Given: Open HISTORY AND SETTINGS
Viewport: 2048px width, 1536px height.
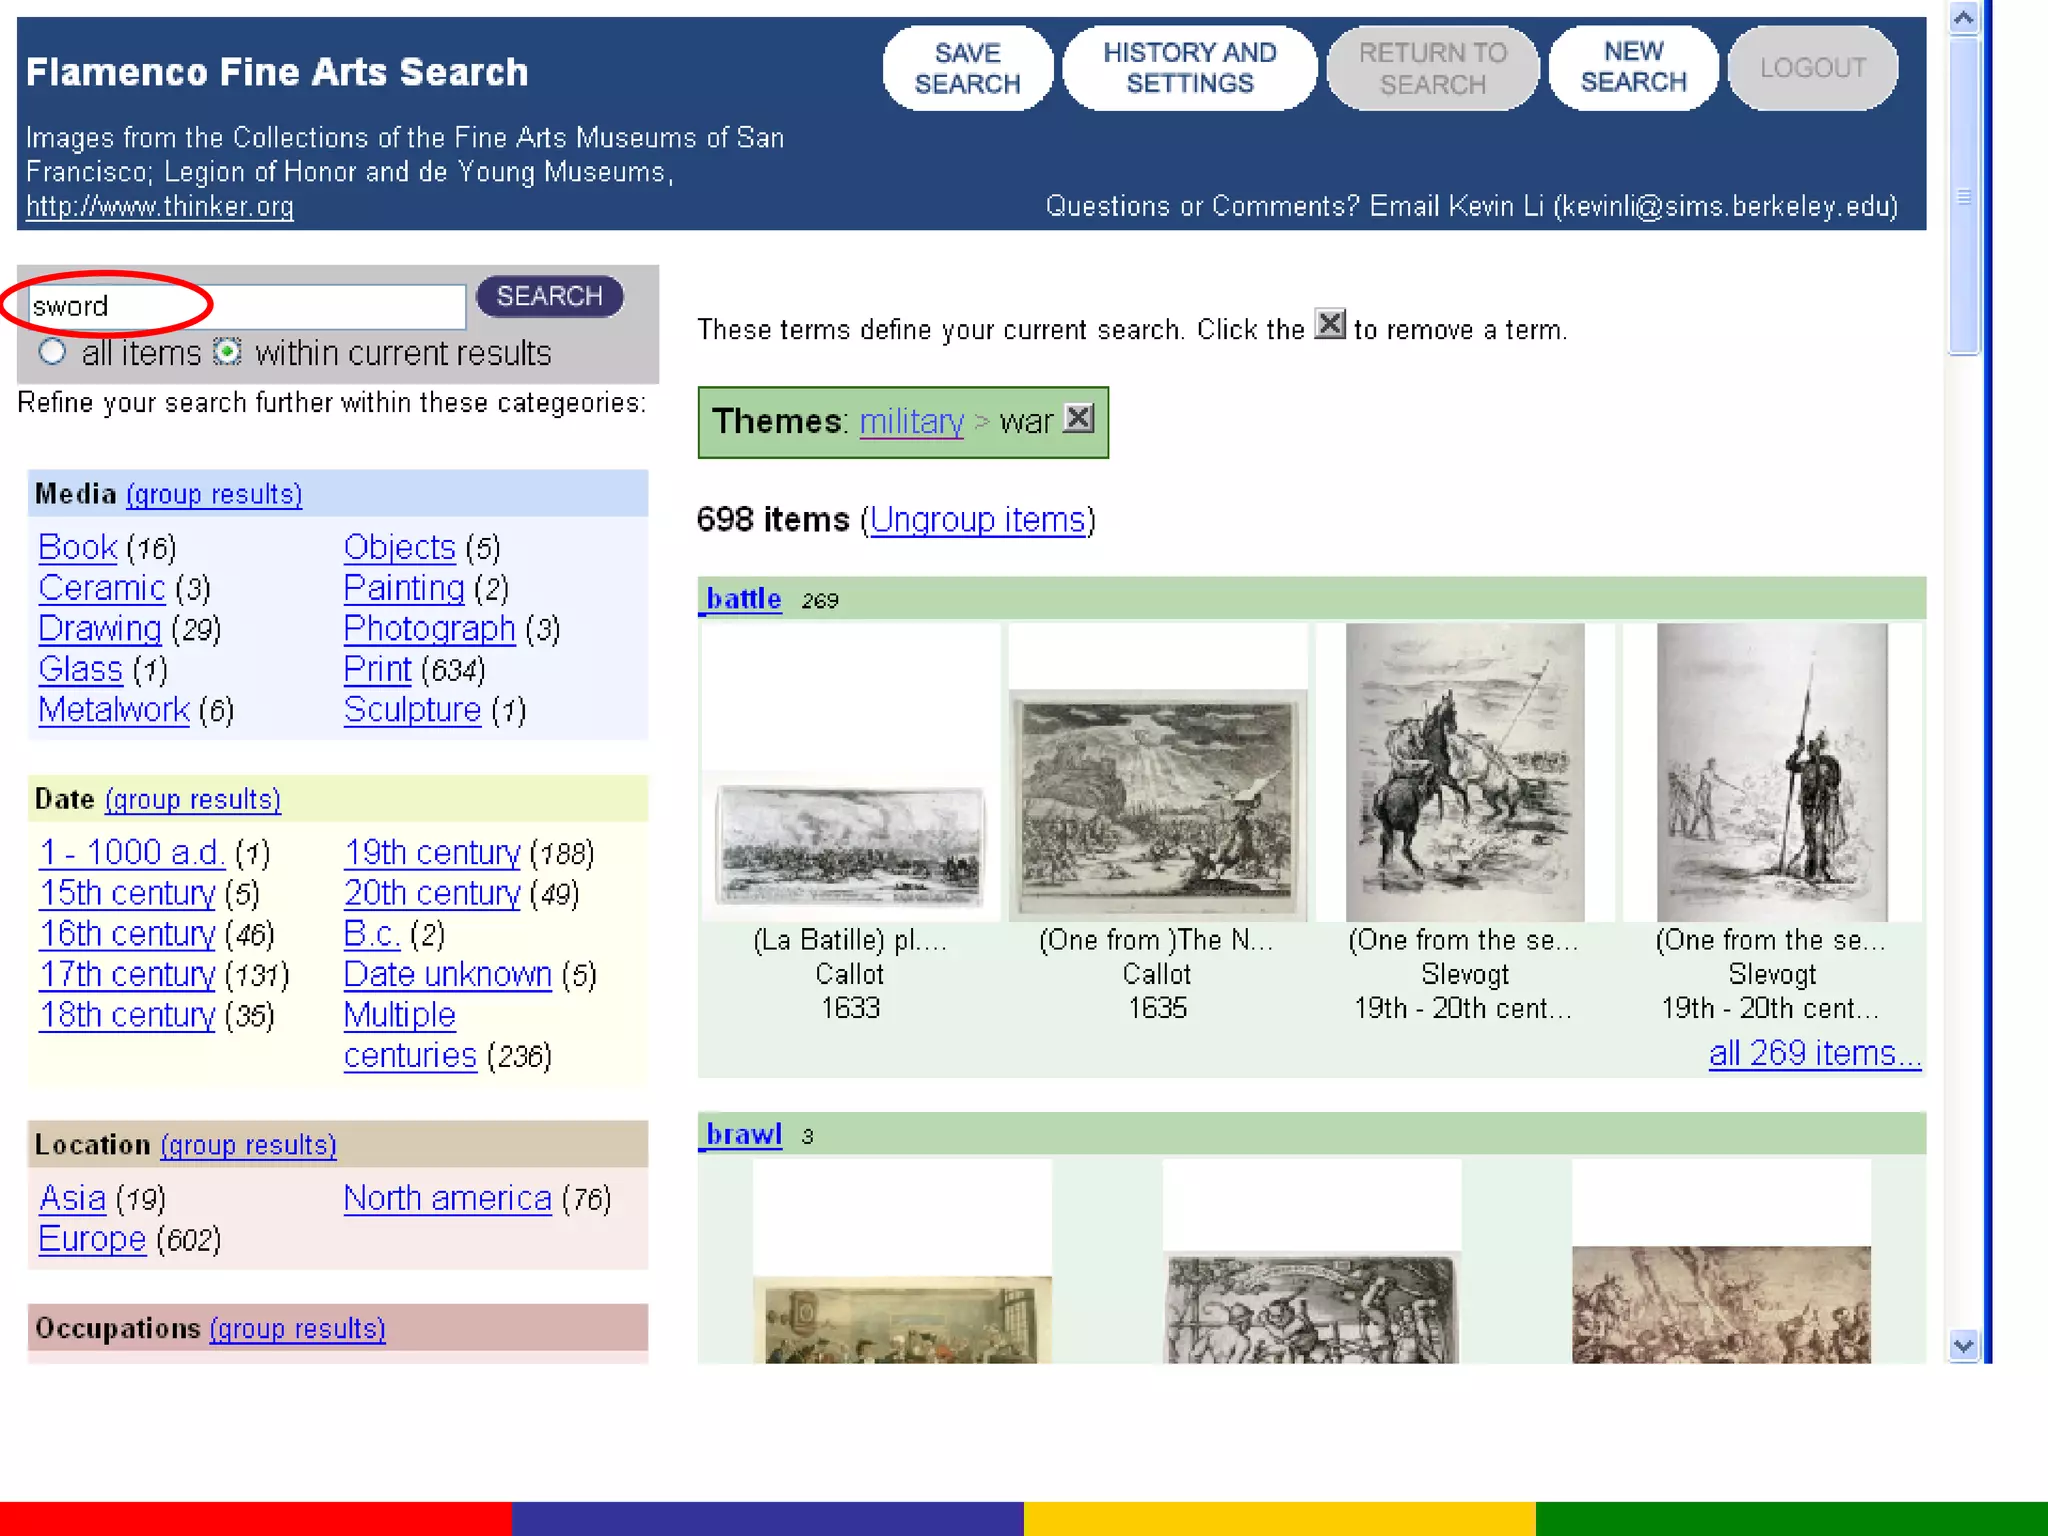Looking at the screenshot, I should 1189,68.
